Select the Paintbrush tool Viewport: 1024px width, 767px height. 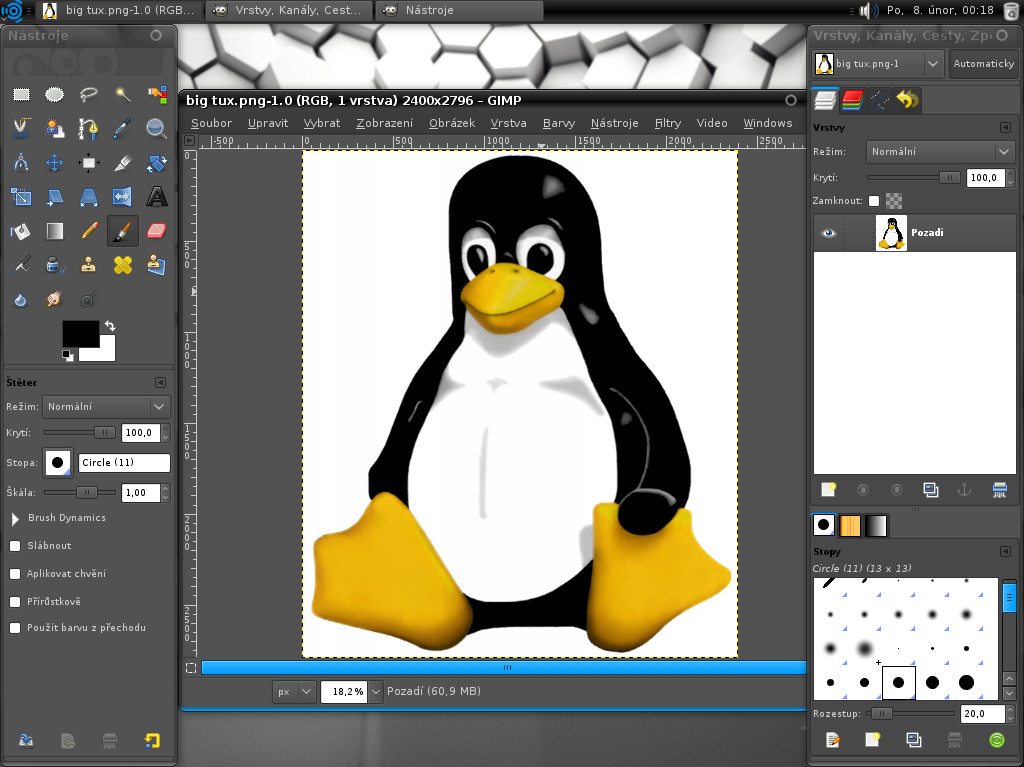pyautogui.click(x=123, y=231)
